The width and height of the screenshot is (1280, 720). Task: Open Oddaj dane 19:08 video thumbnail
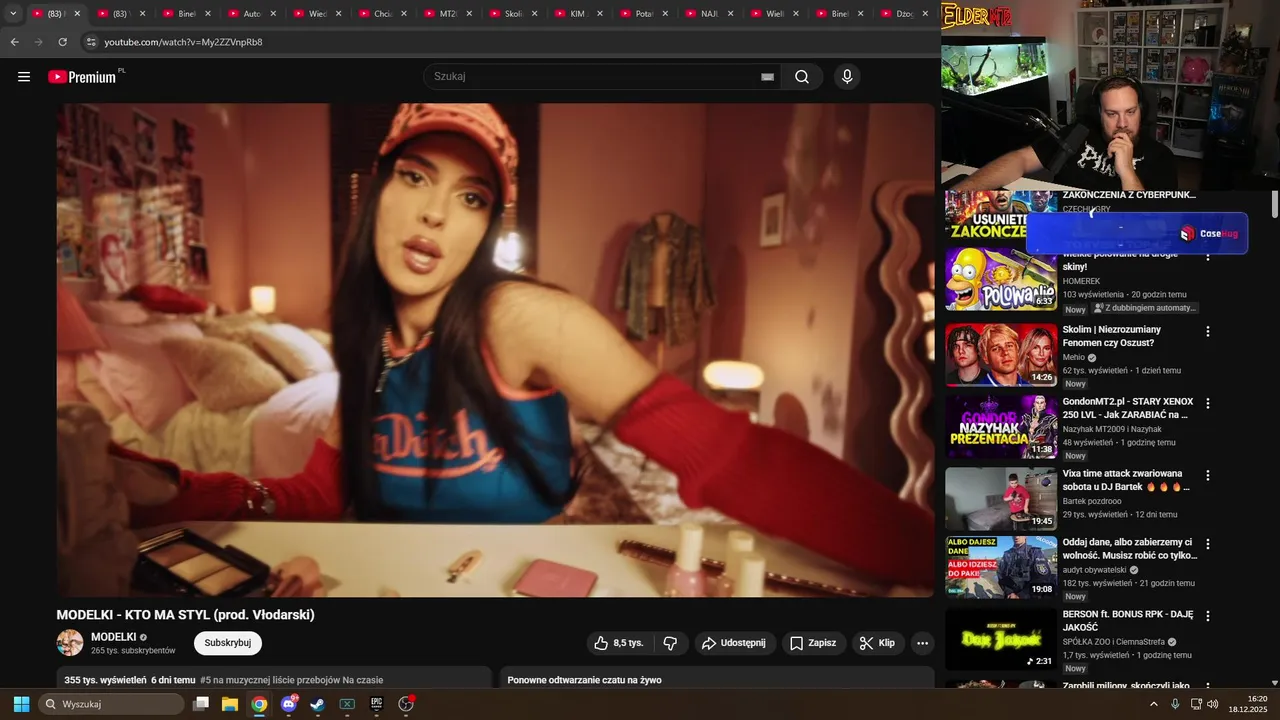pyautogui.click(x=1001, y=568)
